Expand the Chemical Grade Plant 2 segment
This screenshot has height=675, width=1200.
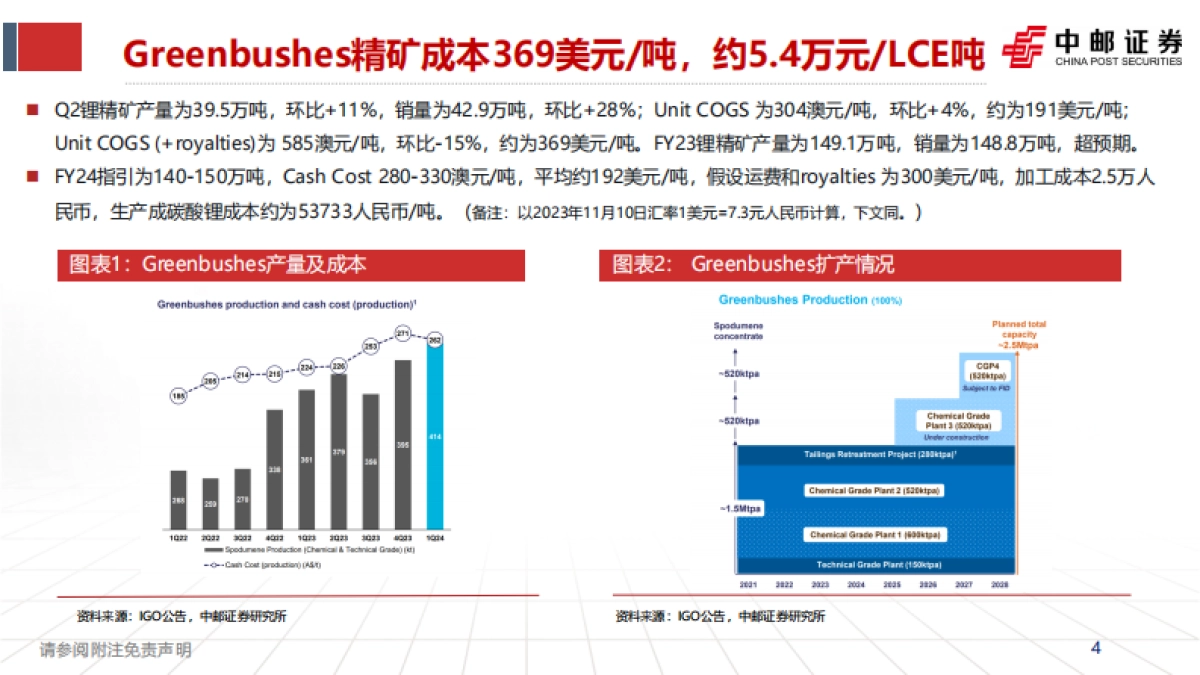tap(873, 490)
